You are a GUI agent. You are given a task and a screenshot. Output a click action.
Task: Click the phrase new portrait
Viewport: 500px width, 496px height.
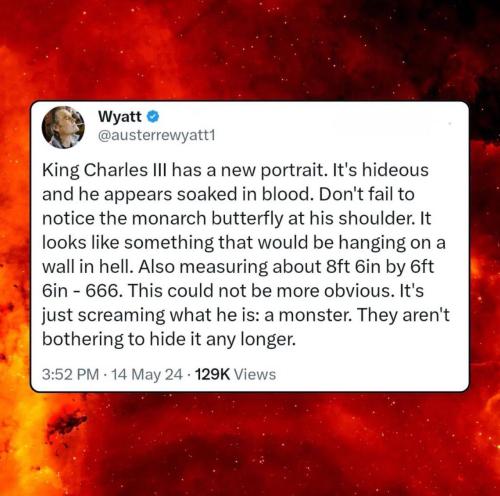[272, 171]
